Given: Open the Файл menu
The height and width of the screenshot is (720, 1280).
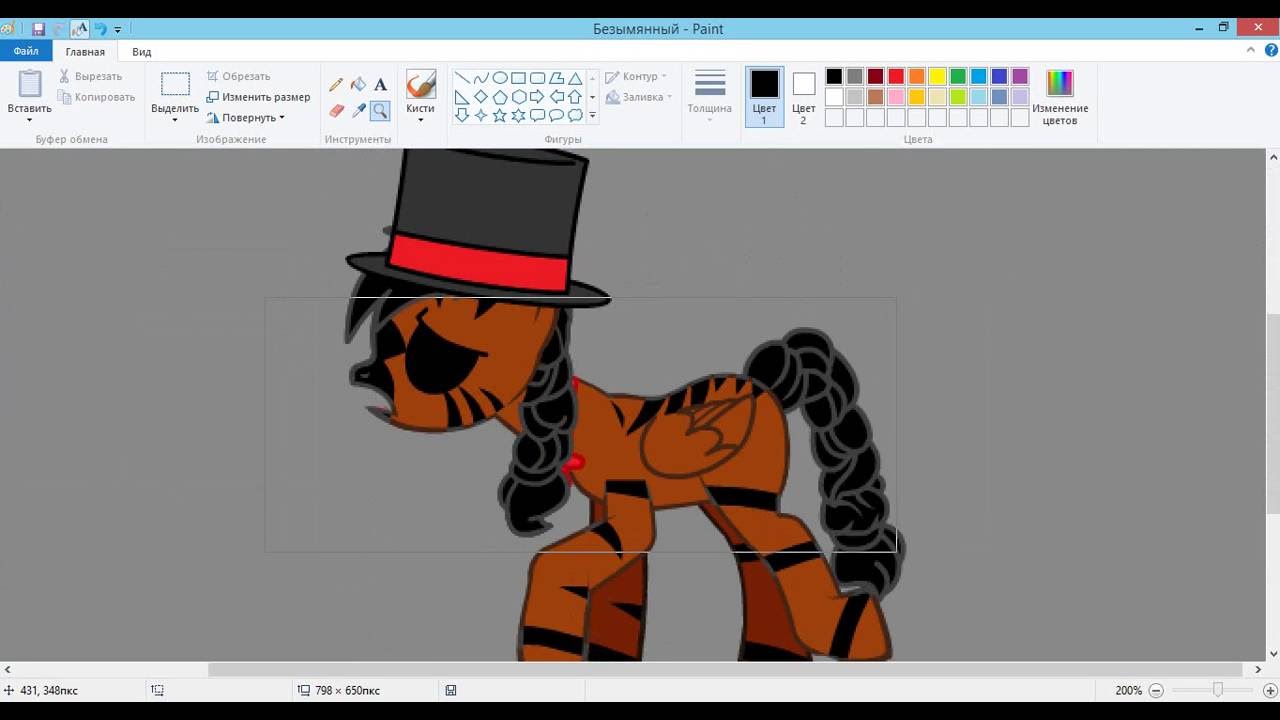Looking at the screenshot, I should click(26, 51).
